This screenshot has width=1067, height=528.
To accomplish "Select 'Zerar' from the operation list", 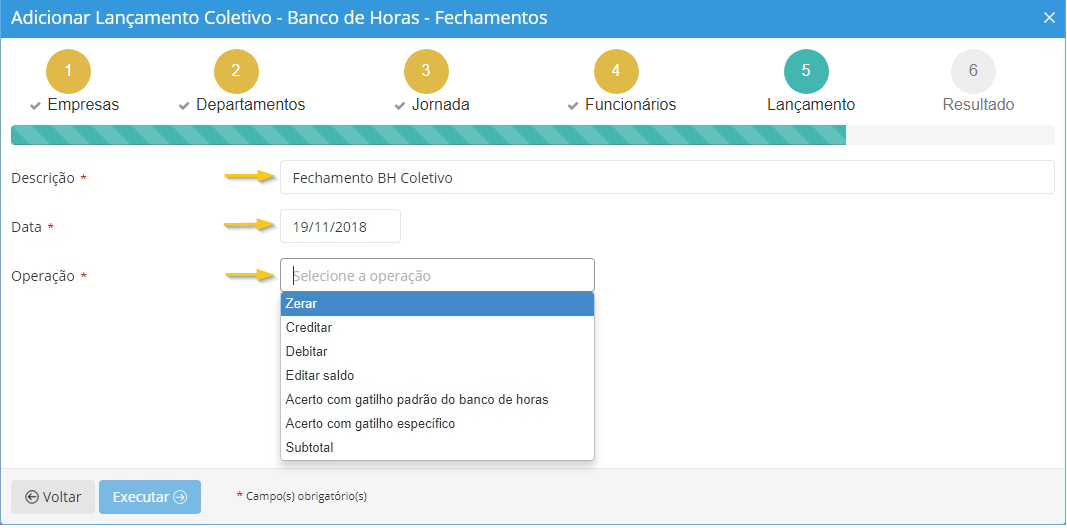I will (x=437, y=304).
